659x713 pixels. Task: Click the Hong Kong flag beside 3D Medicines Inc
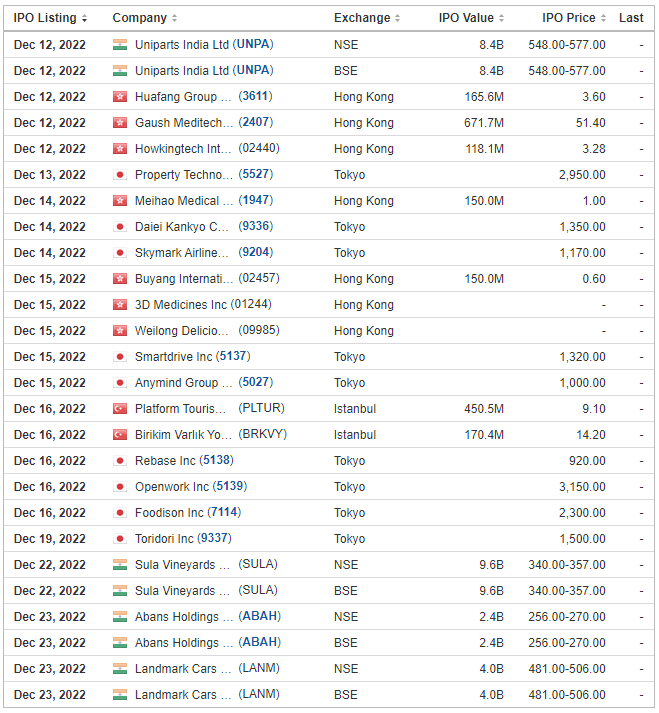click(x=120, y=305)
